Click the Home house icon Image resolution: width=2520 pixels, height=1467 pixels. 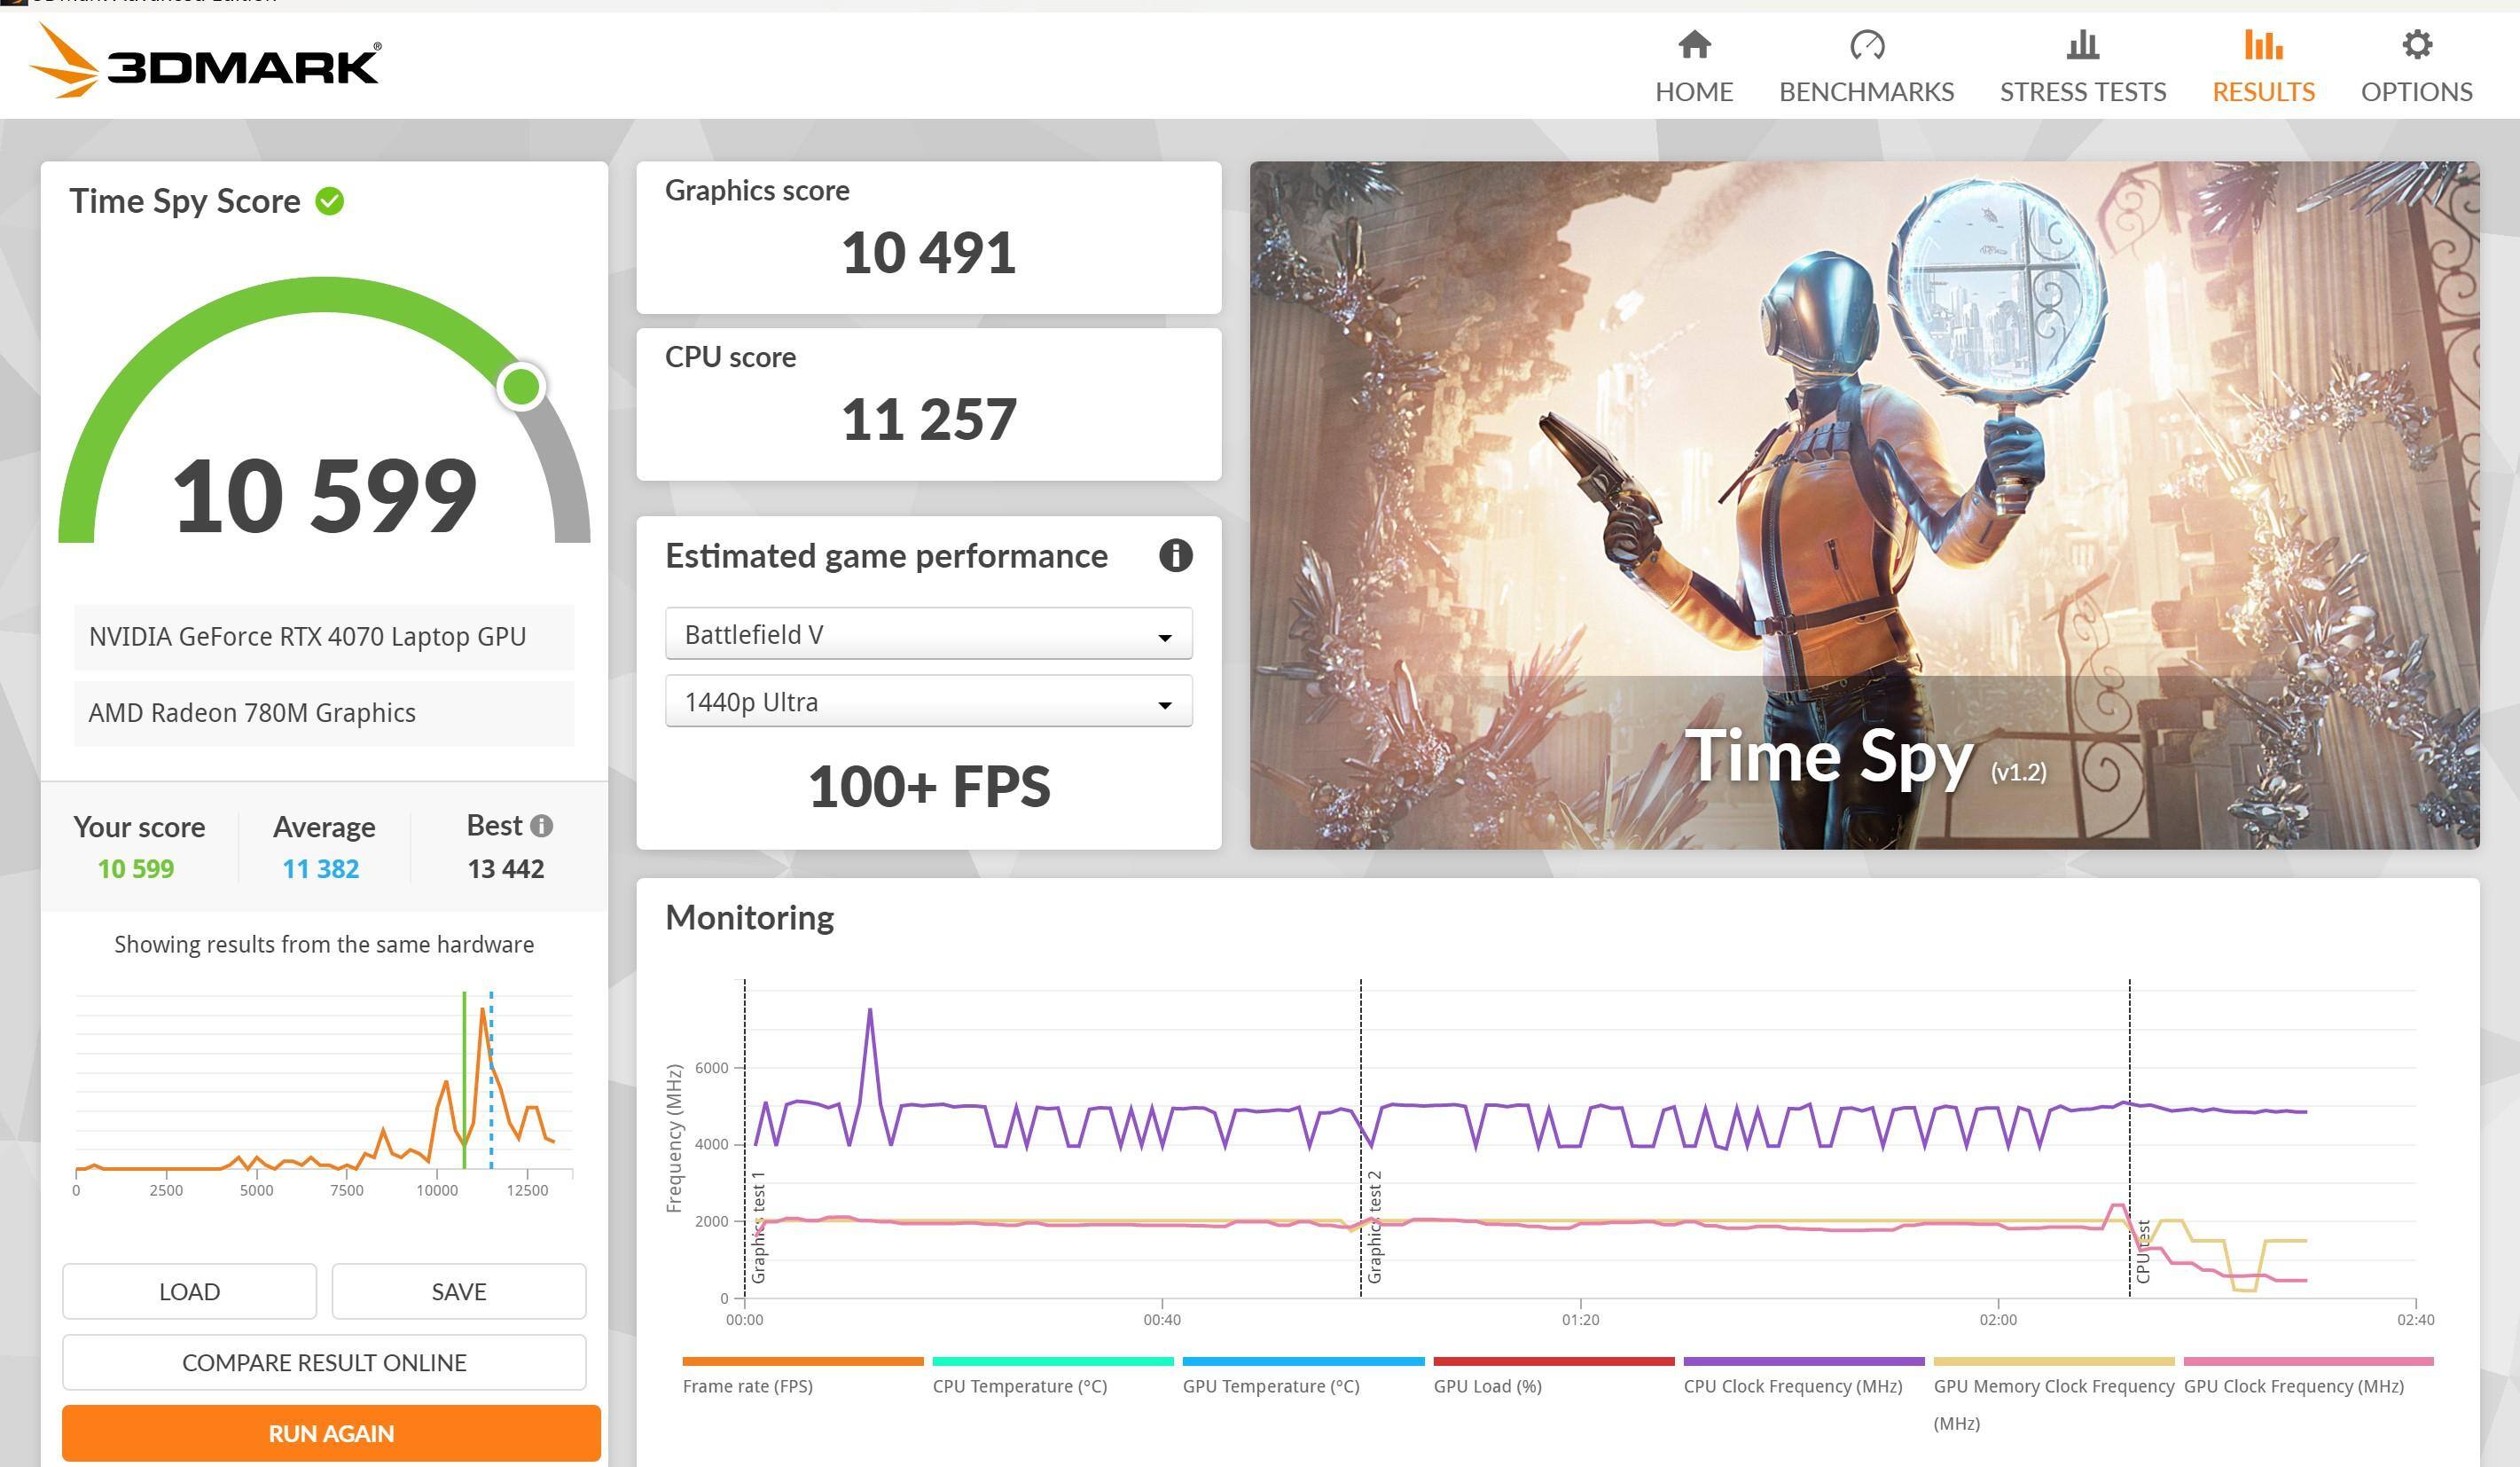(x=1694, y=45)
